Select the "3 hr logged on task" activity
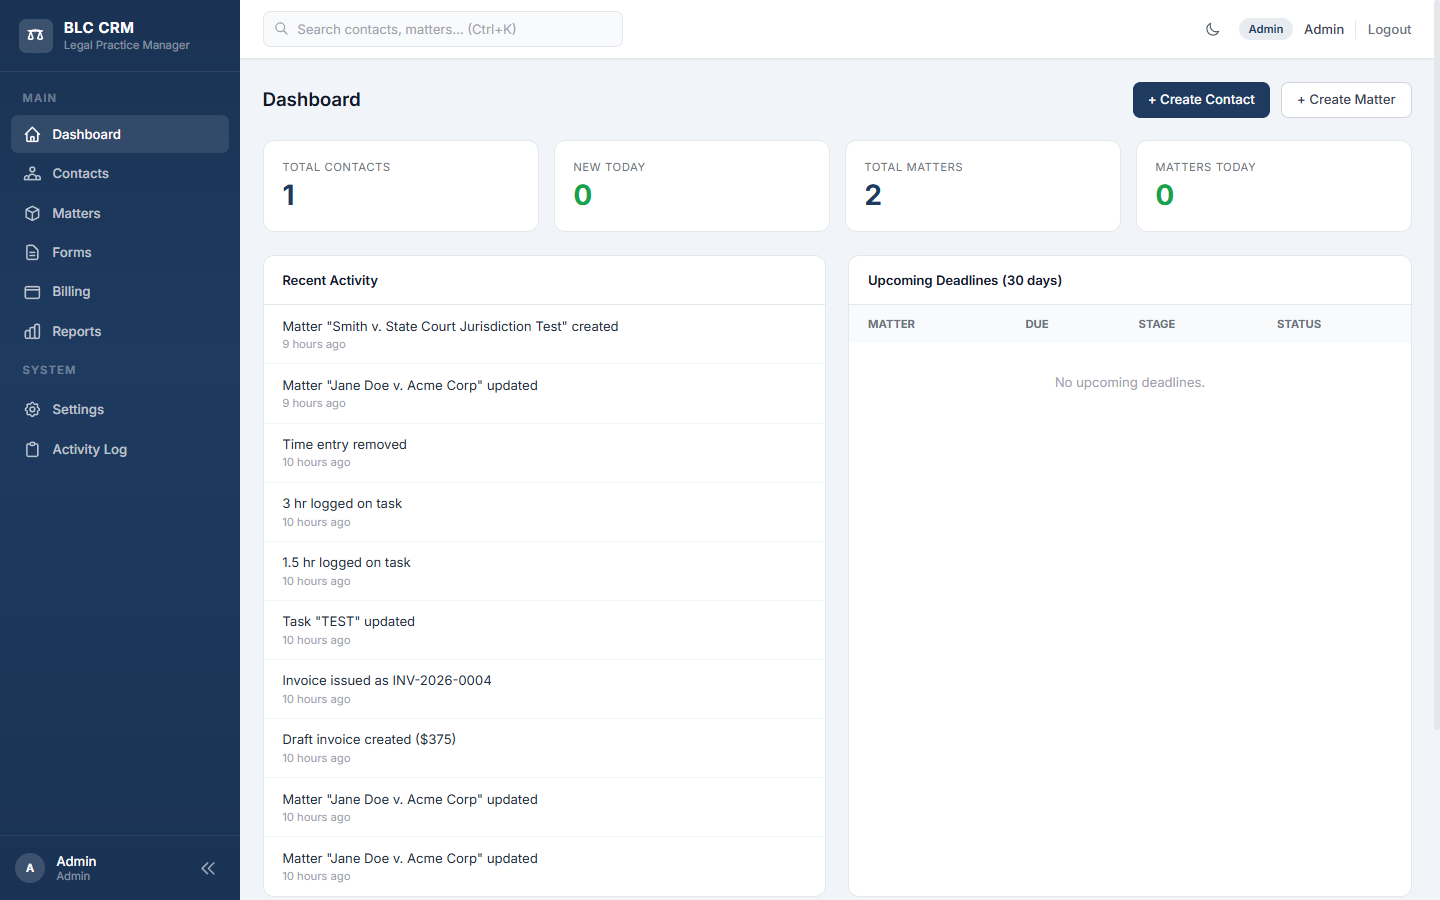The image size is (1440, 900). 544,512
